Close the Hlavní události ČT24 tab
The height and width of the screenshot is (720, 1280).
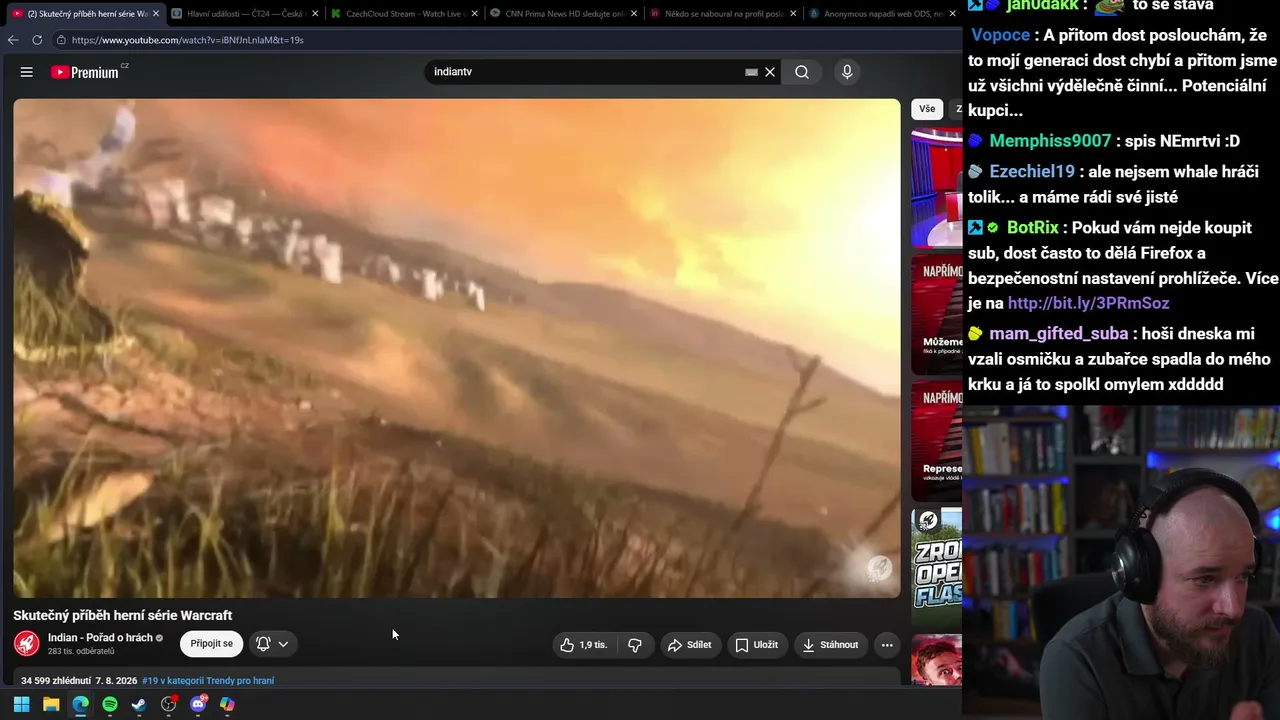(316, 14)
